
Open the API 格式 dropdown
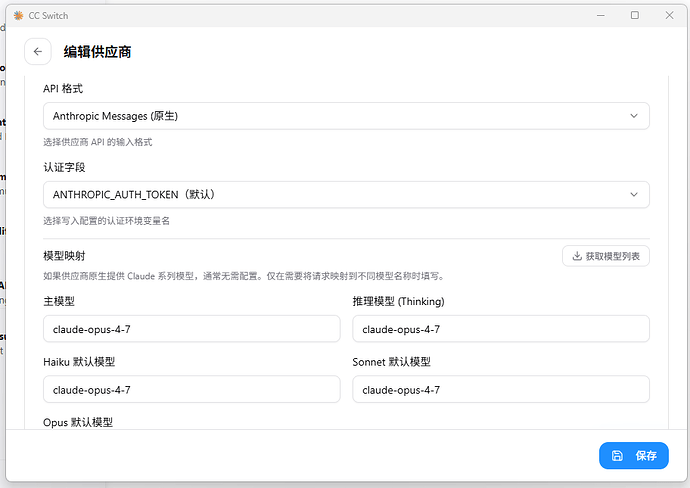pyautogui.click(x=346, y=116)
